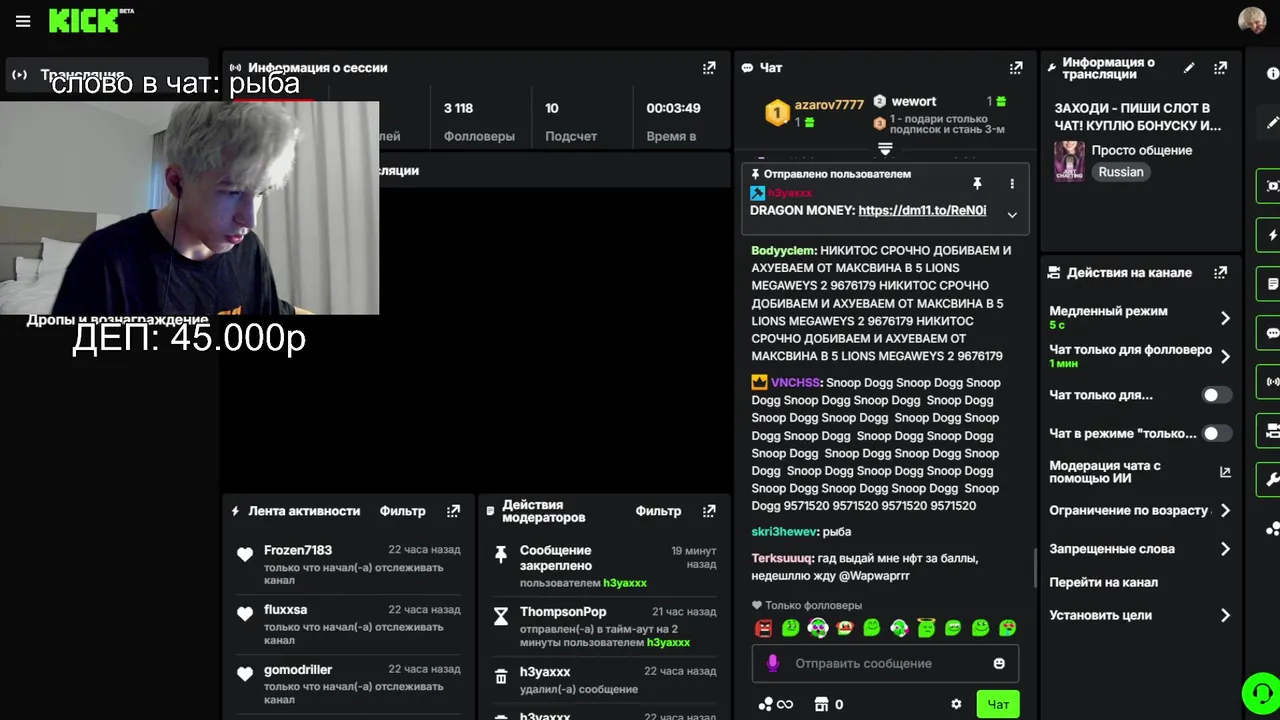Screen dimensions: 1280x720
Task: Open the green headset support button
Action: pyautogui.click(x=1261, y=692)
